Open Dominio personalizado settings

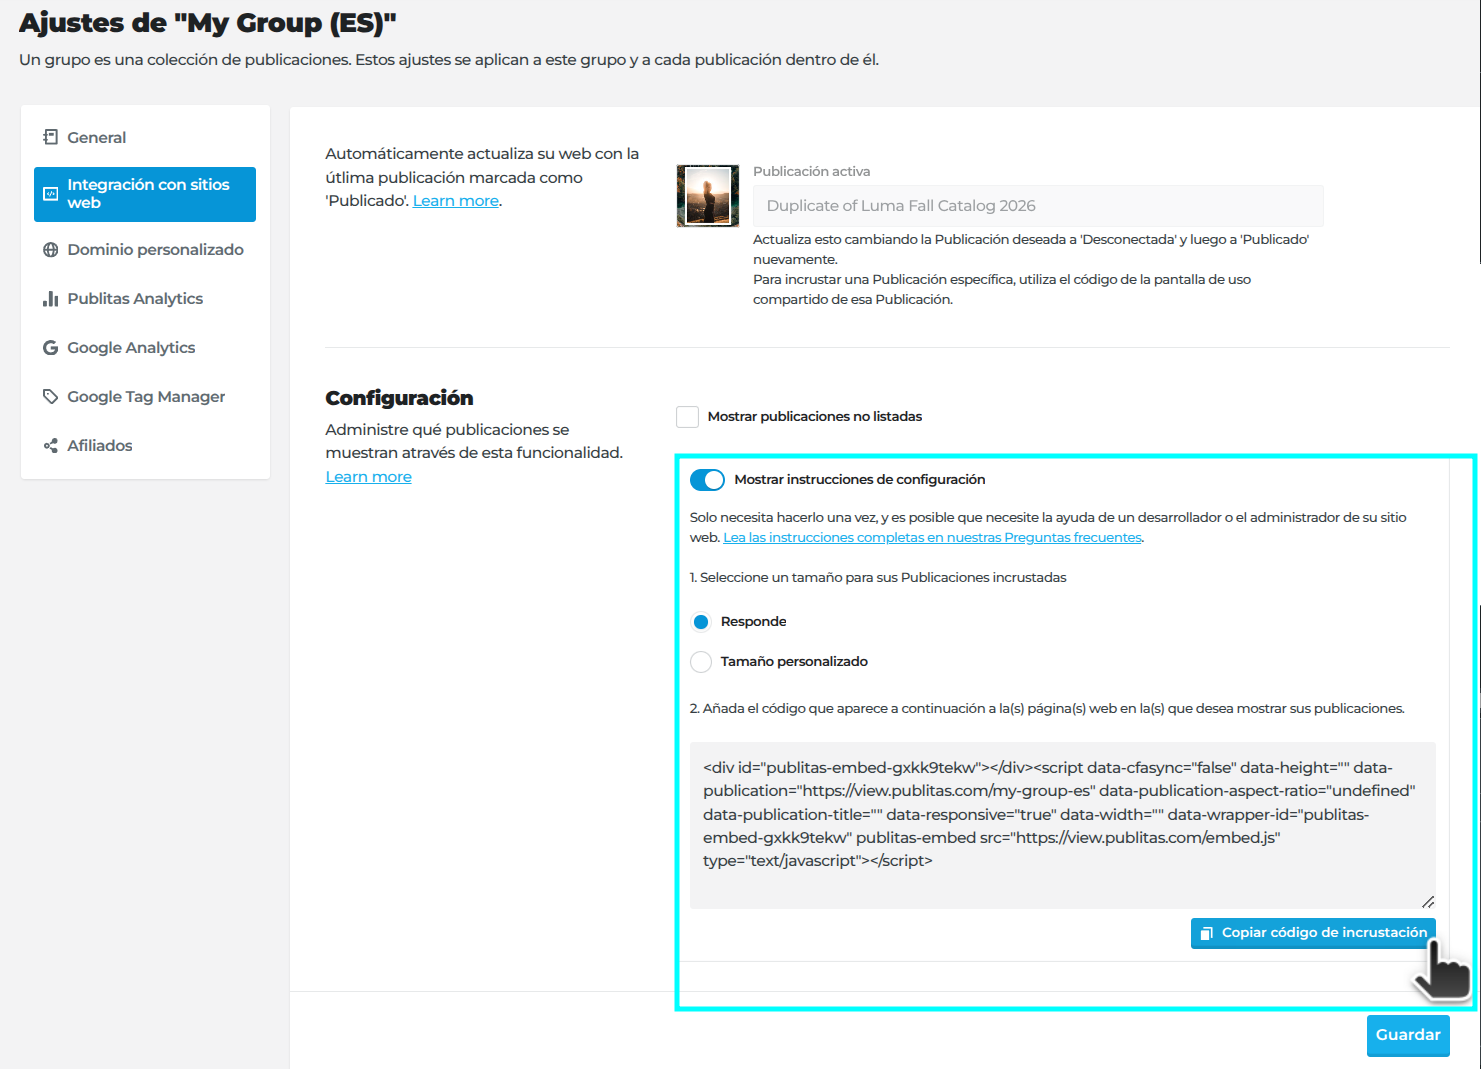pos(145,250)
